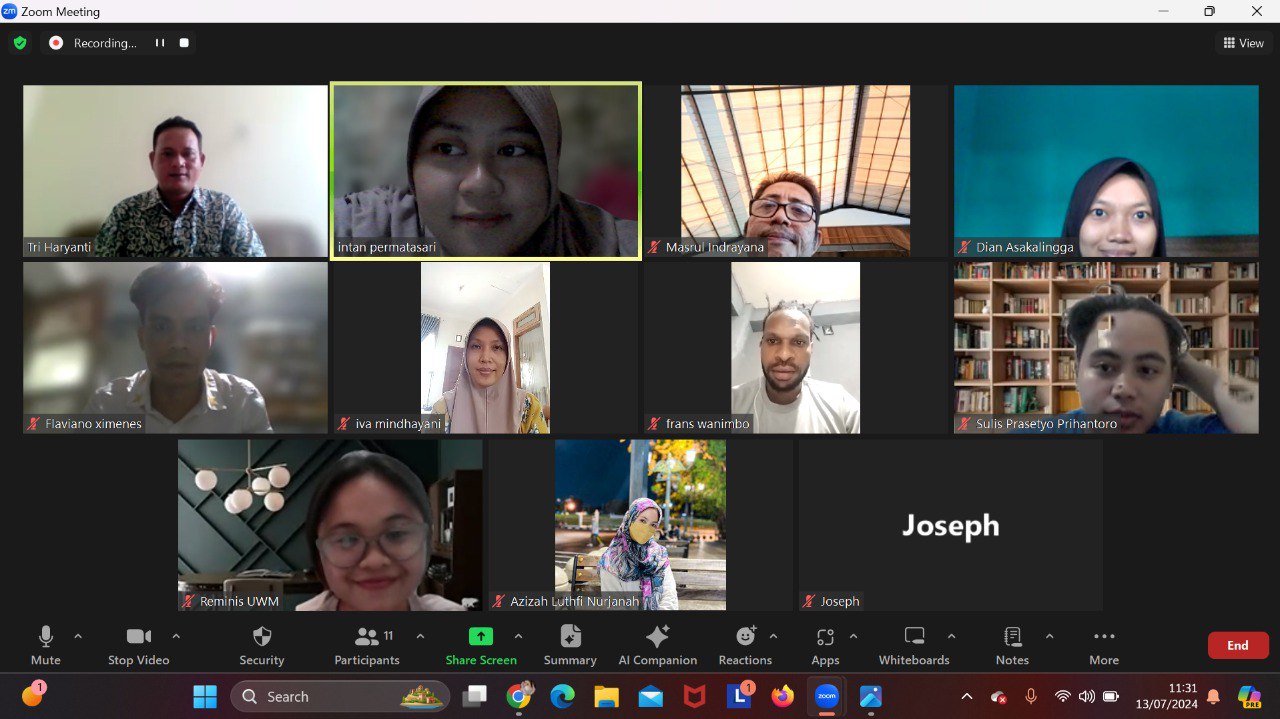Open the More options menu
1280x719 pixels.
click(x=1104, y=645)
